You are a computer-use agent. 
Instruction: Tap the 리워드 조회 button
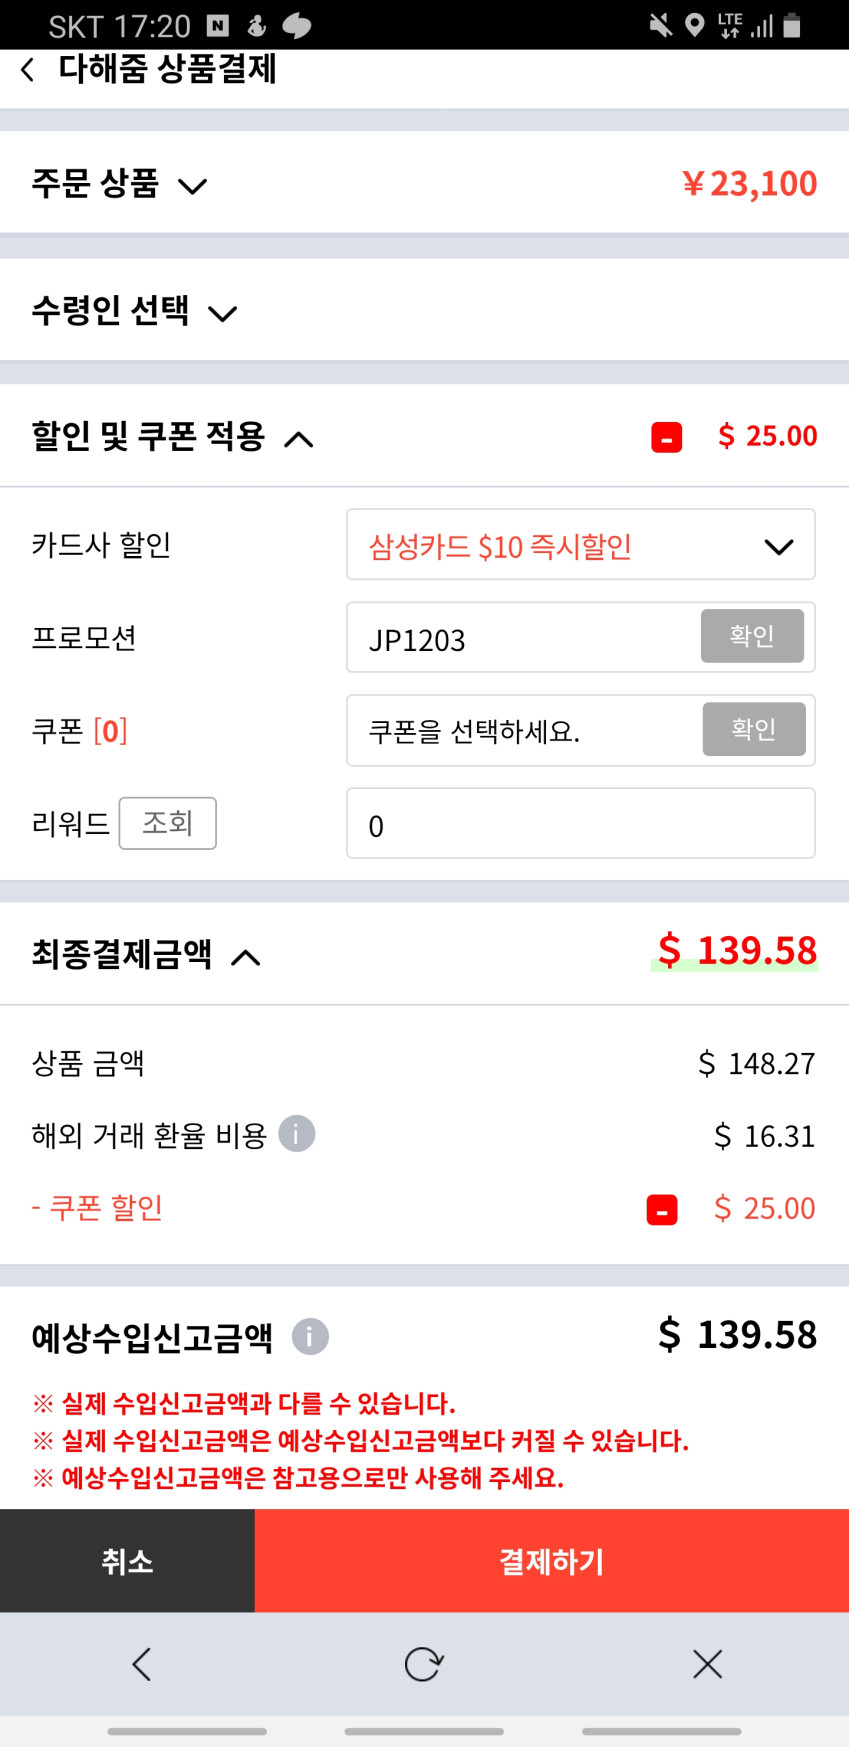(x=167, y=823)
